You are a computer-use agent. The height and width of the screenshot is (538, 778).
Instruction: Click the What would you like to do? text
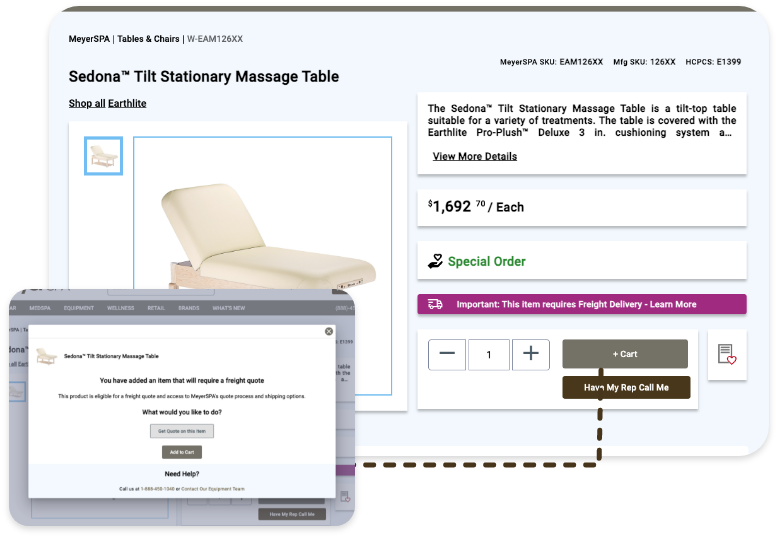(x=182, y=412)
